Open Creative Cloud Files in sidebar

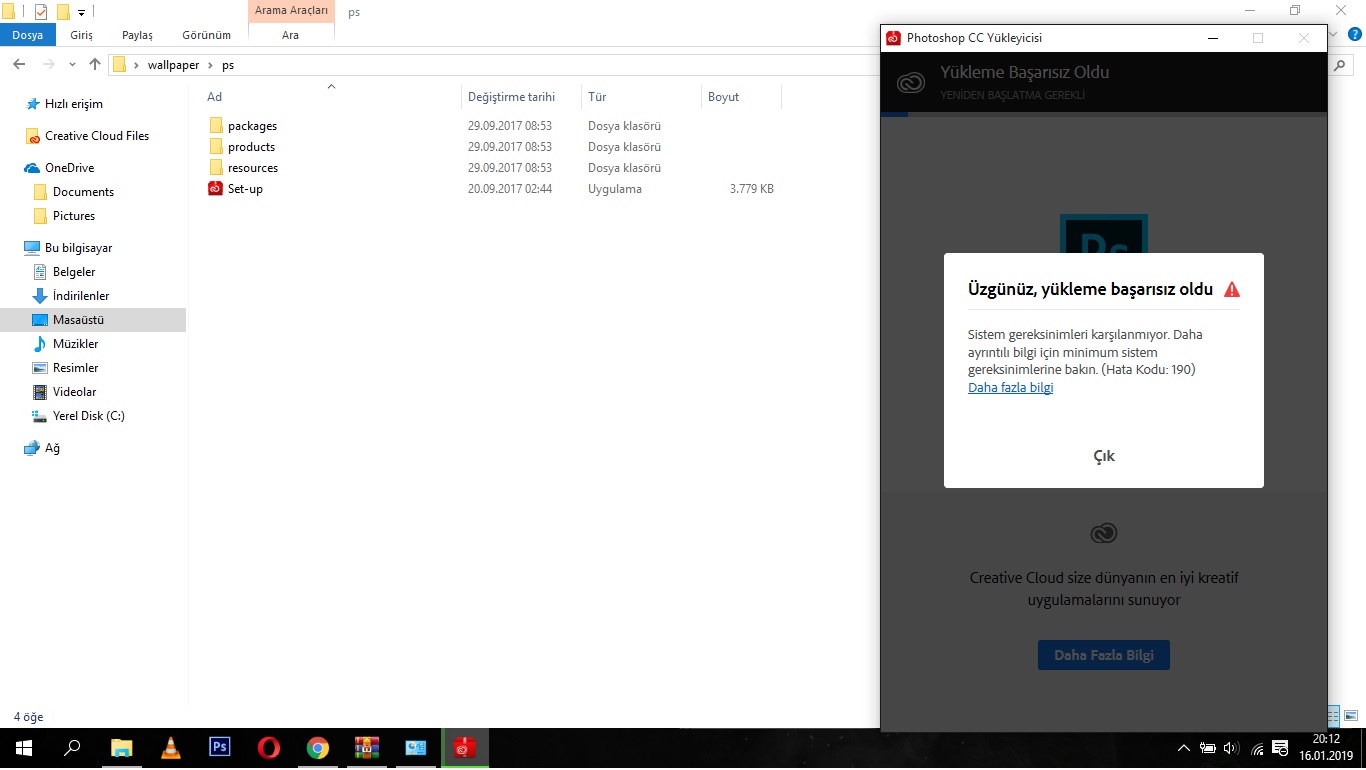[96, 136]
